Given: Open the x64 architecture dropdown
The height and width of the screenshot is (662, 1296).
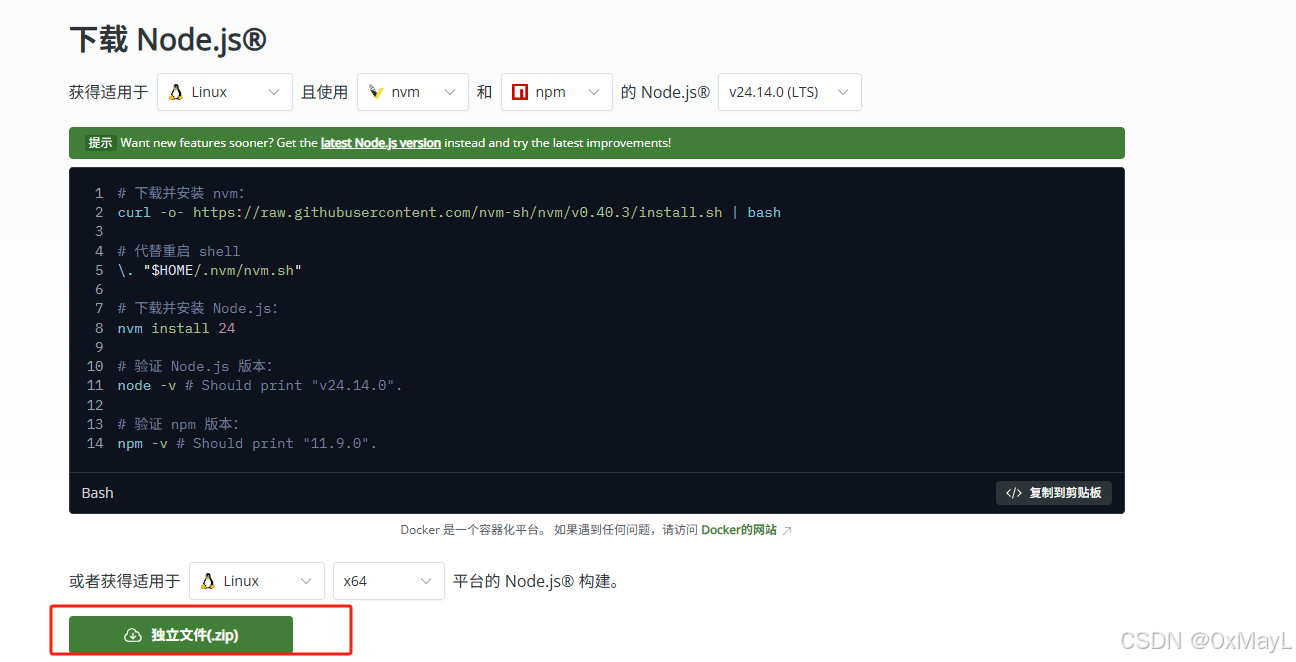Looking at the screenshot, I should pos(389,581).
